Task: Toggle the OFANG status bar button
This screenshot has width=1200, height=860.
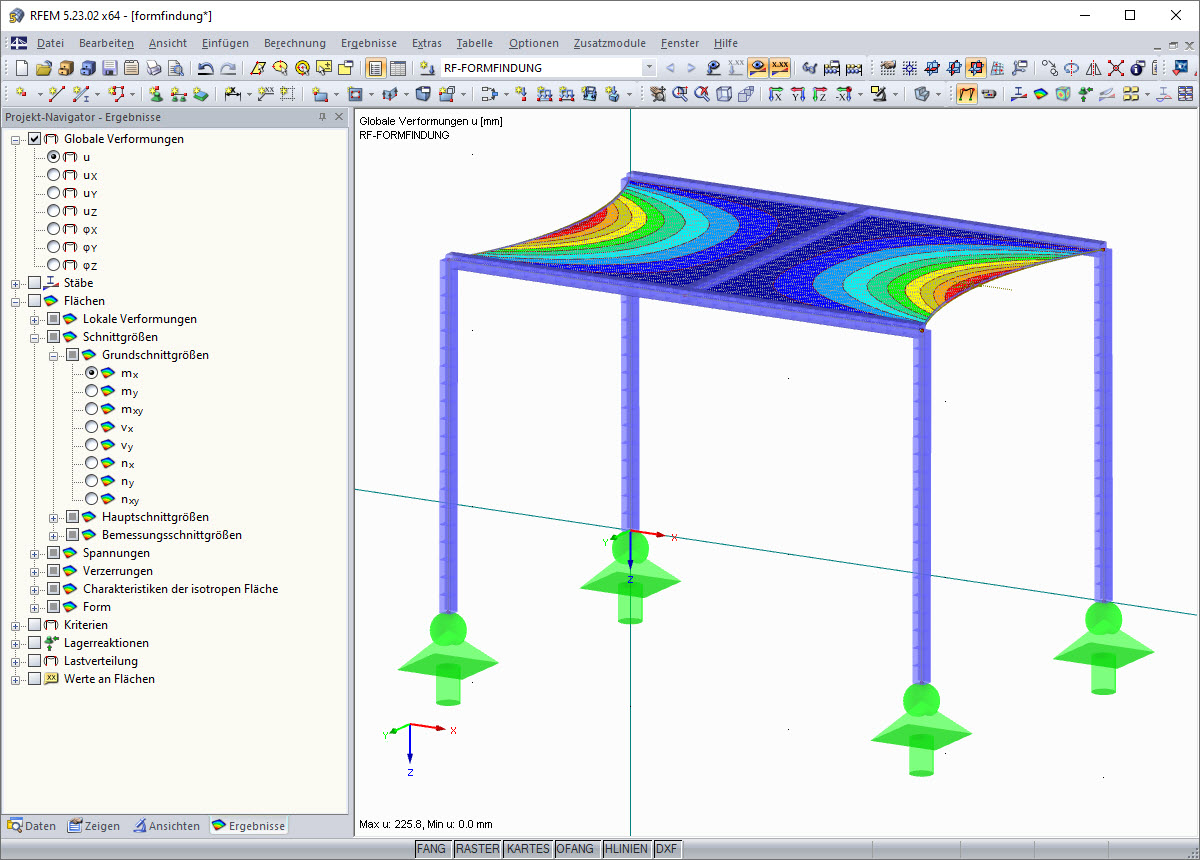Action: pos(577,849)
